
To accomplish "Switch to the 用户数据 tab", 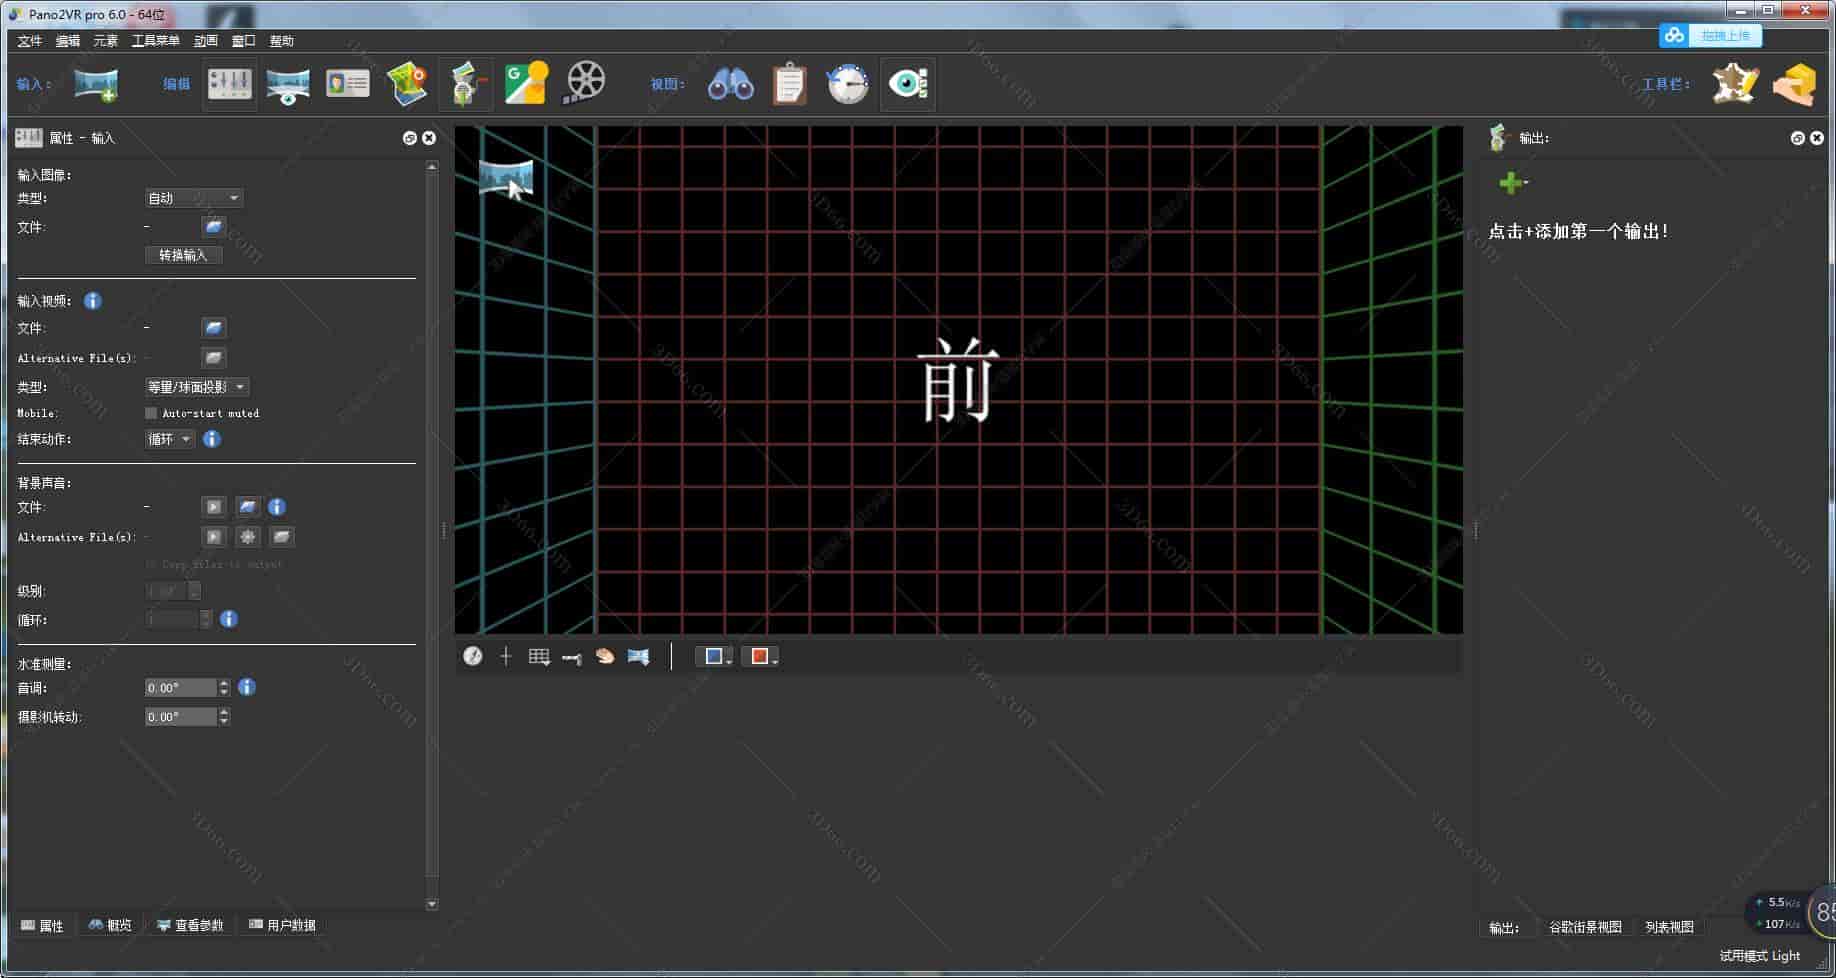I will click(x=283, y=925).
